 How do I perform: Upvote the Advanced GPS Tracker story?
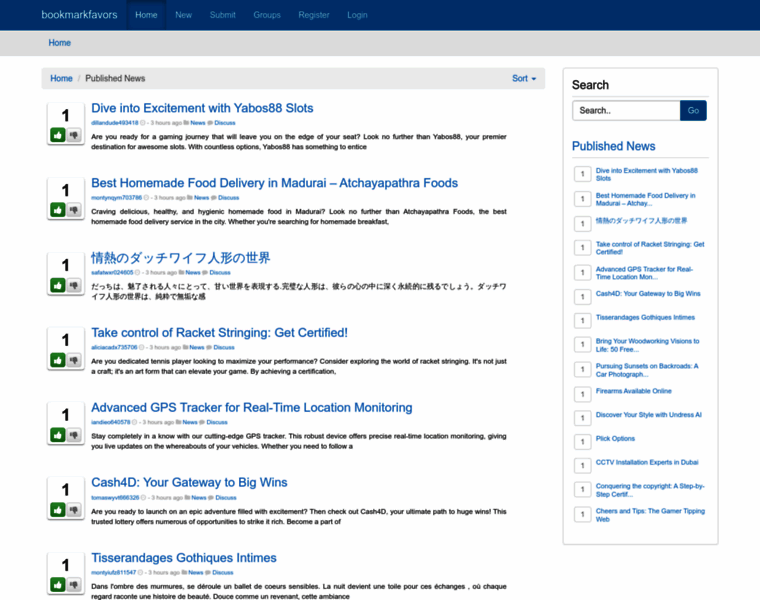58,435
